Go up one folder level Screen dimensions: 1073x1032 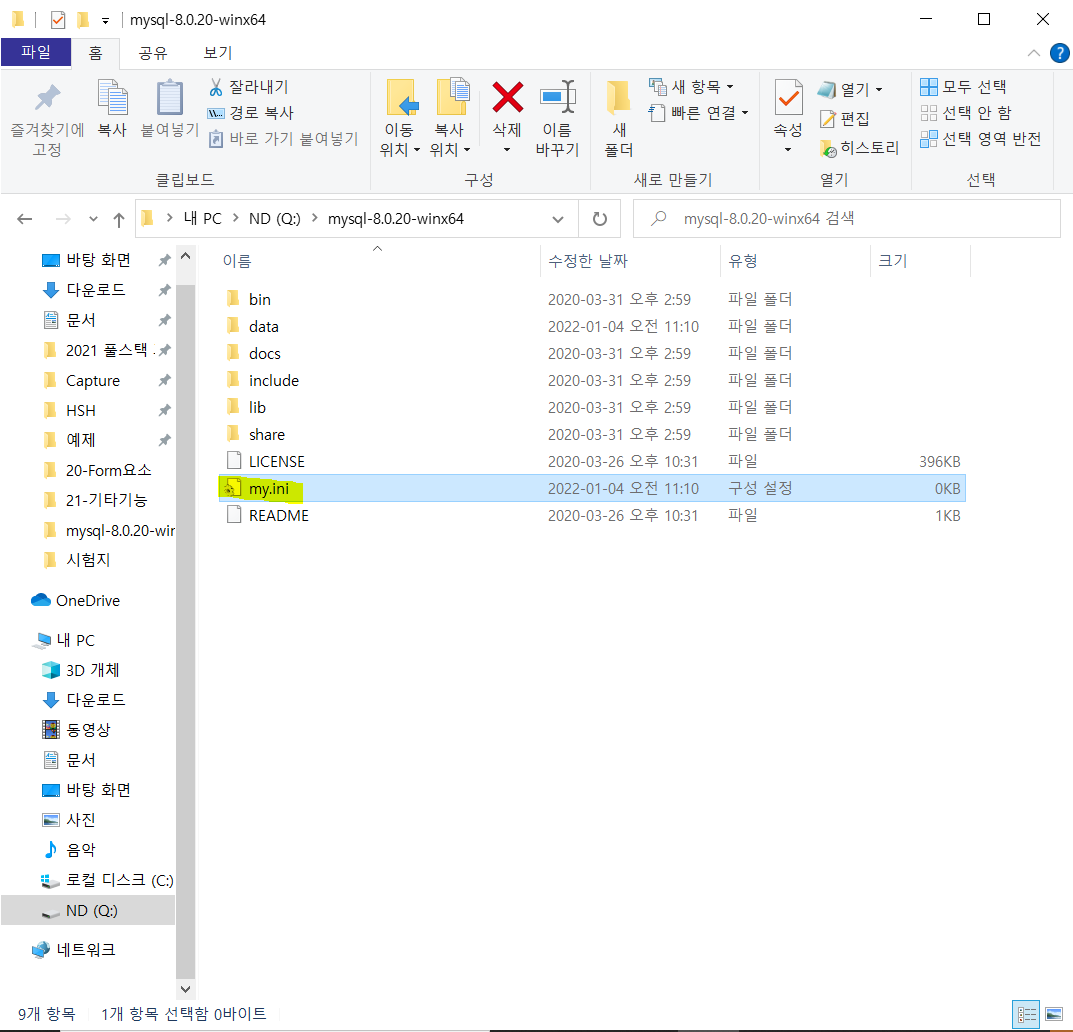tap(118, 220)
